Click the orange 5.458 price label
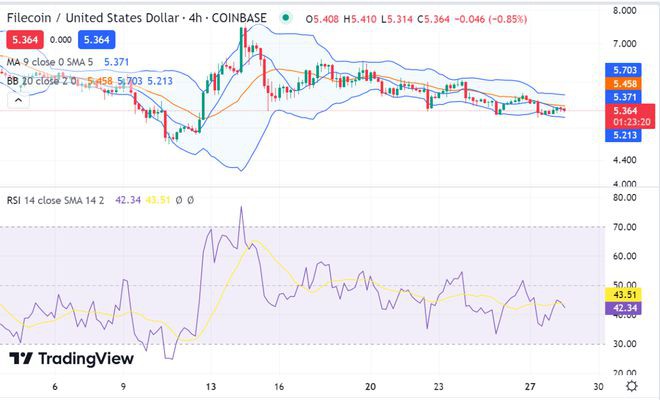Image resolution: width=660 pixels, height=400 pixels. click(x=627, y=84)
